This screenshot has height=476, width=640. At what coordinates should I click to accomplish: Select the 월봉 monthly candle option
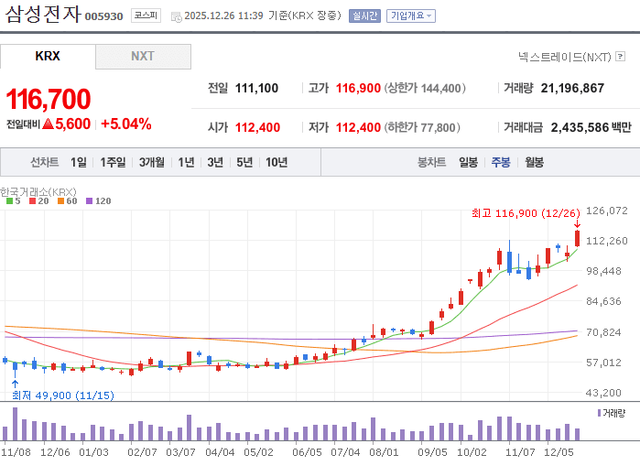point(534,162)
